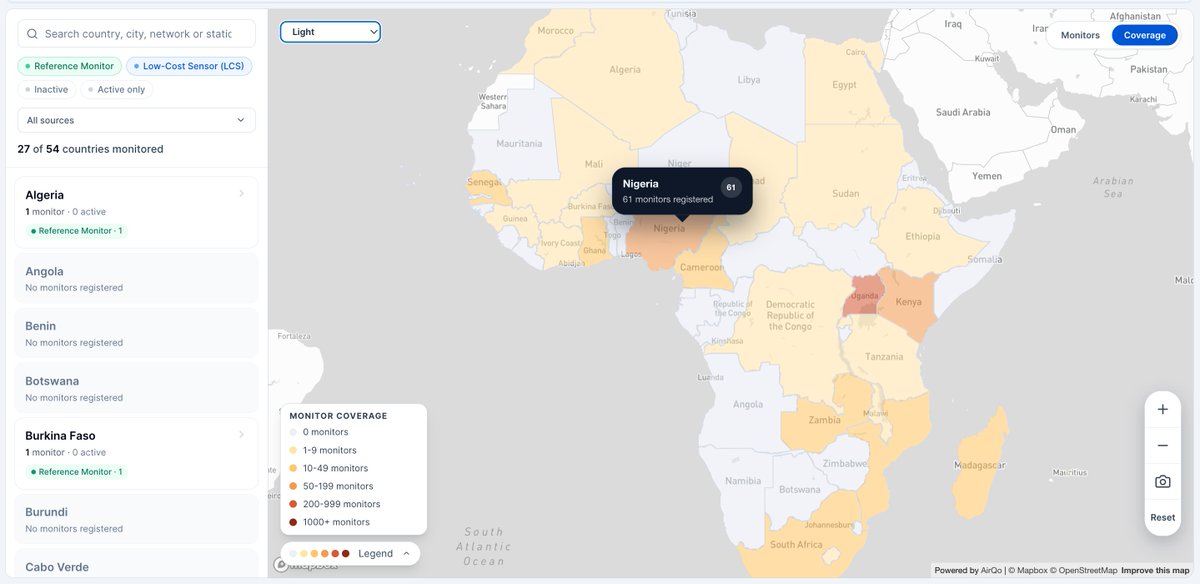Select the Benin list row
Viewport: 1200px width, 584px height.
(136, 334)
